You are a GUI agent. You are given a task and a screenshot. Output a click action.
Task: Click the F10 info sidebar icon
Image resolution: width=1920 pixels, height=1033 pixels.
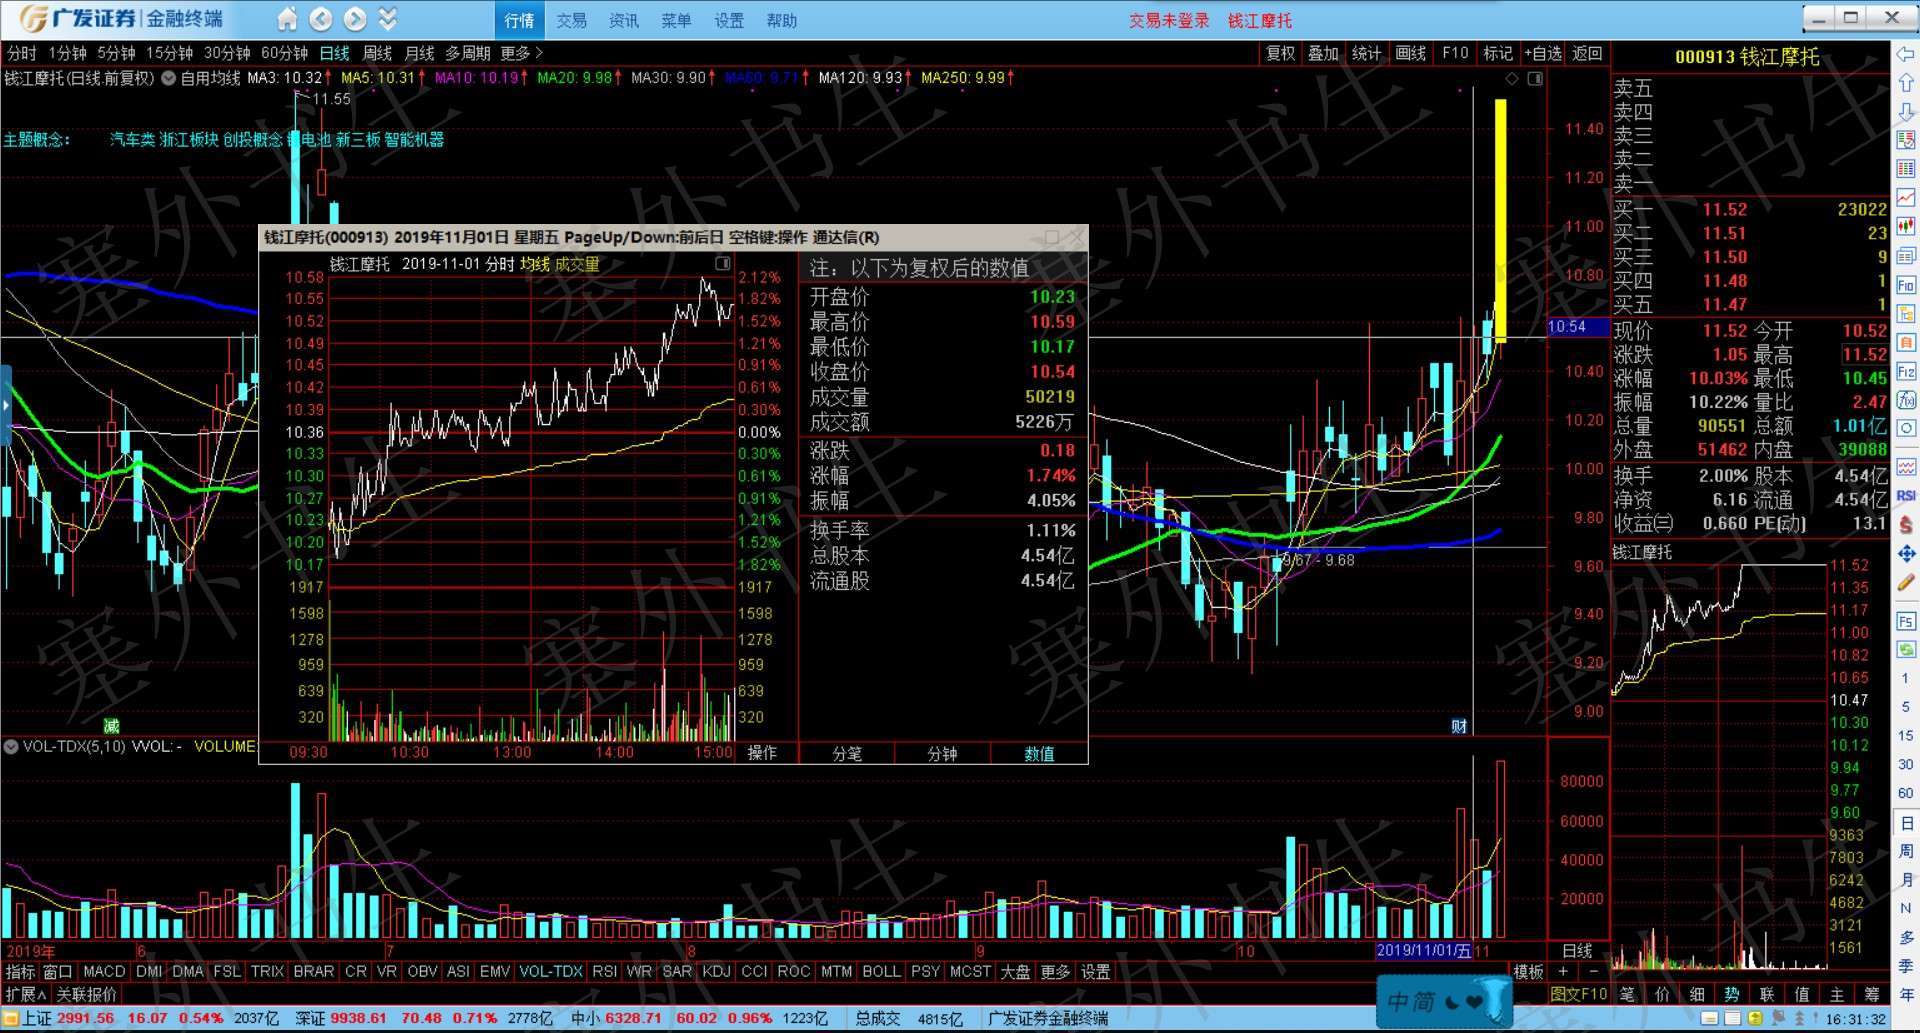point(1906,285)
